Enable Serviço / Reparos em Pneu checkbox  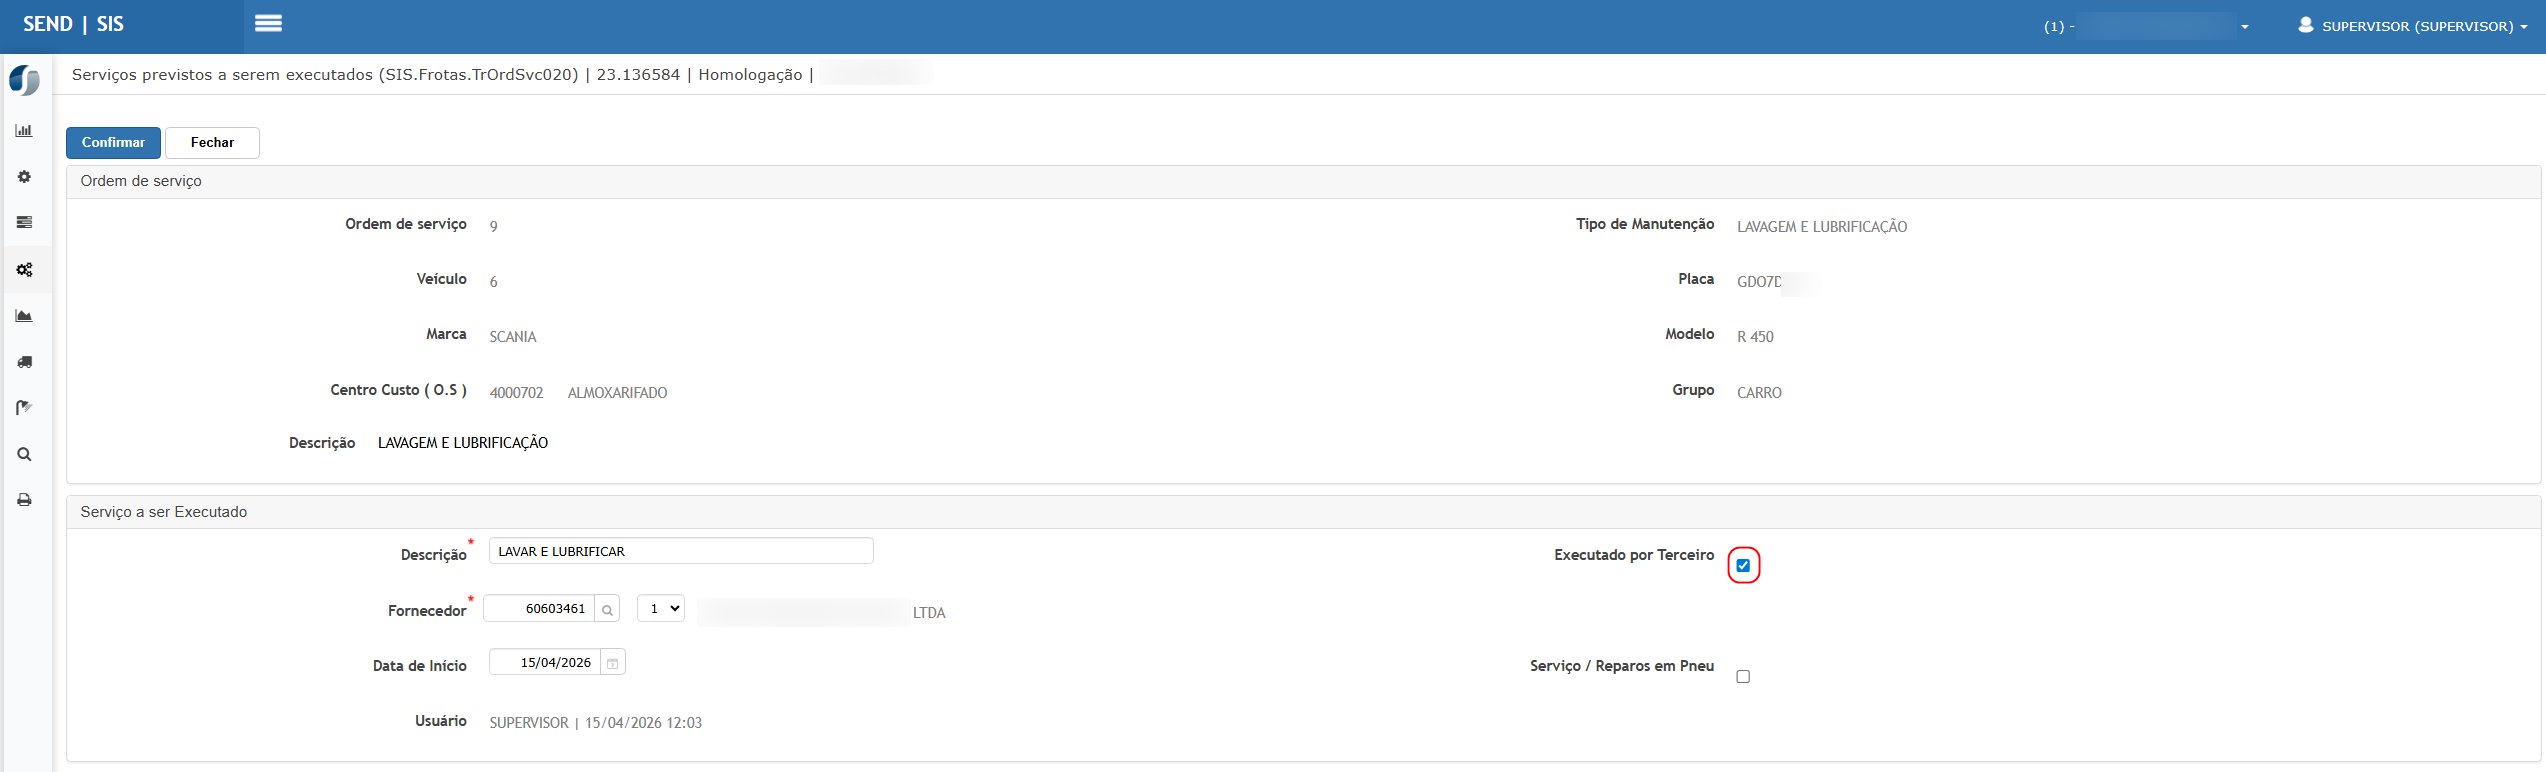click(1743, 677)
